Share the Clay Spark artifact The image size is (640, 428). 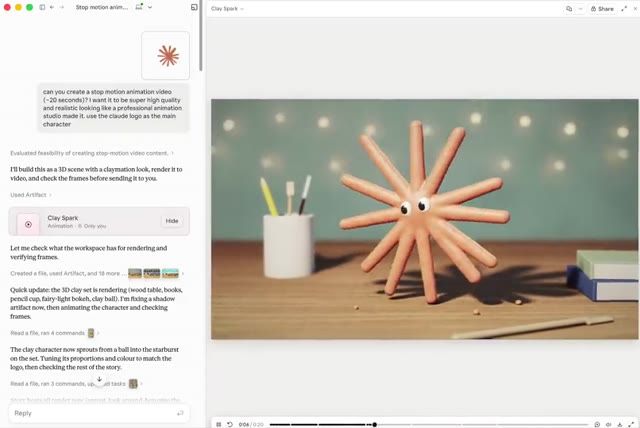point(602,9)
